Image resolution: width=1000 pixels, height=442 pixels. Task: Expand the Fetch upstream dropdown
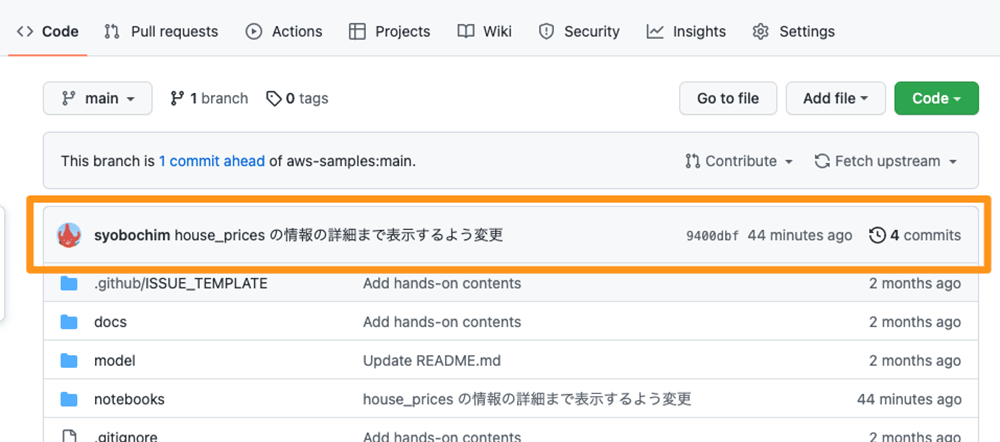886,161
